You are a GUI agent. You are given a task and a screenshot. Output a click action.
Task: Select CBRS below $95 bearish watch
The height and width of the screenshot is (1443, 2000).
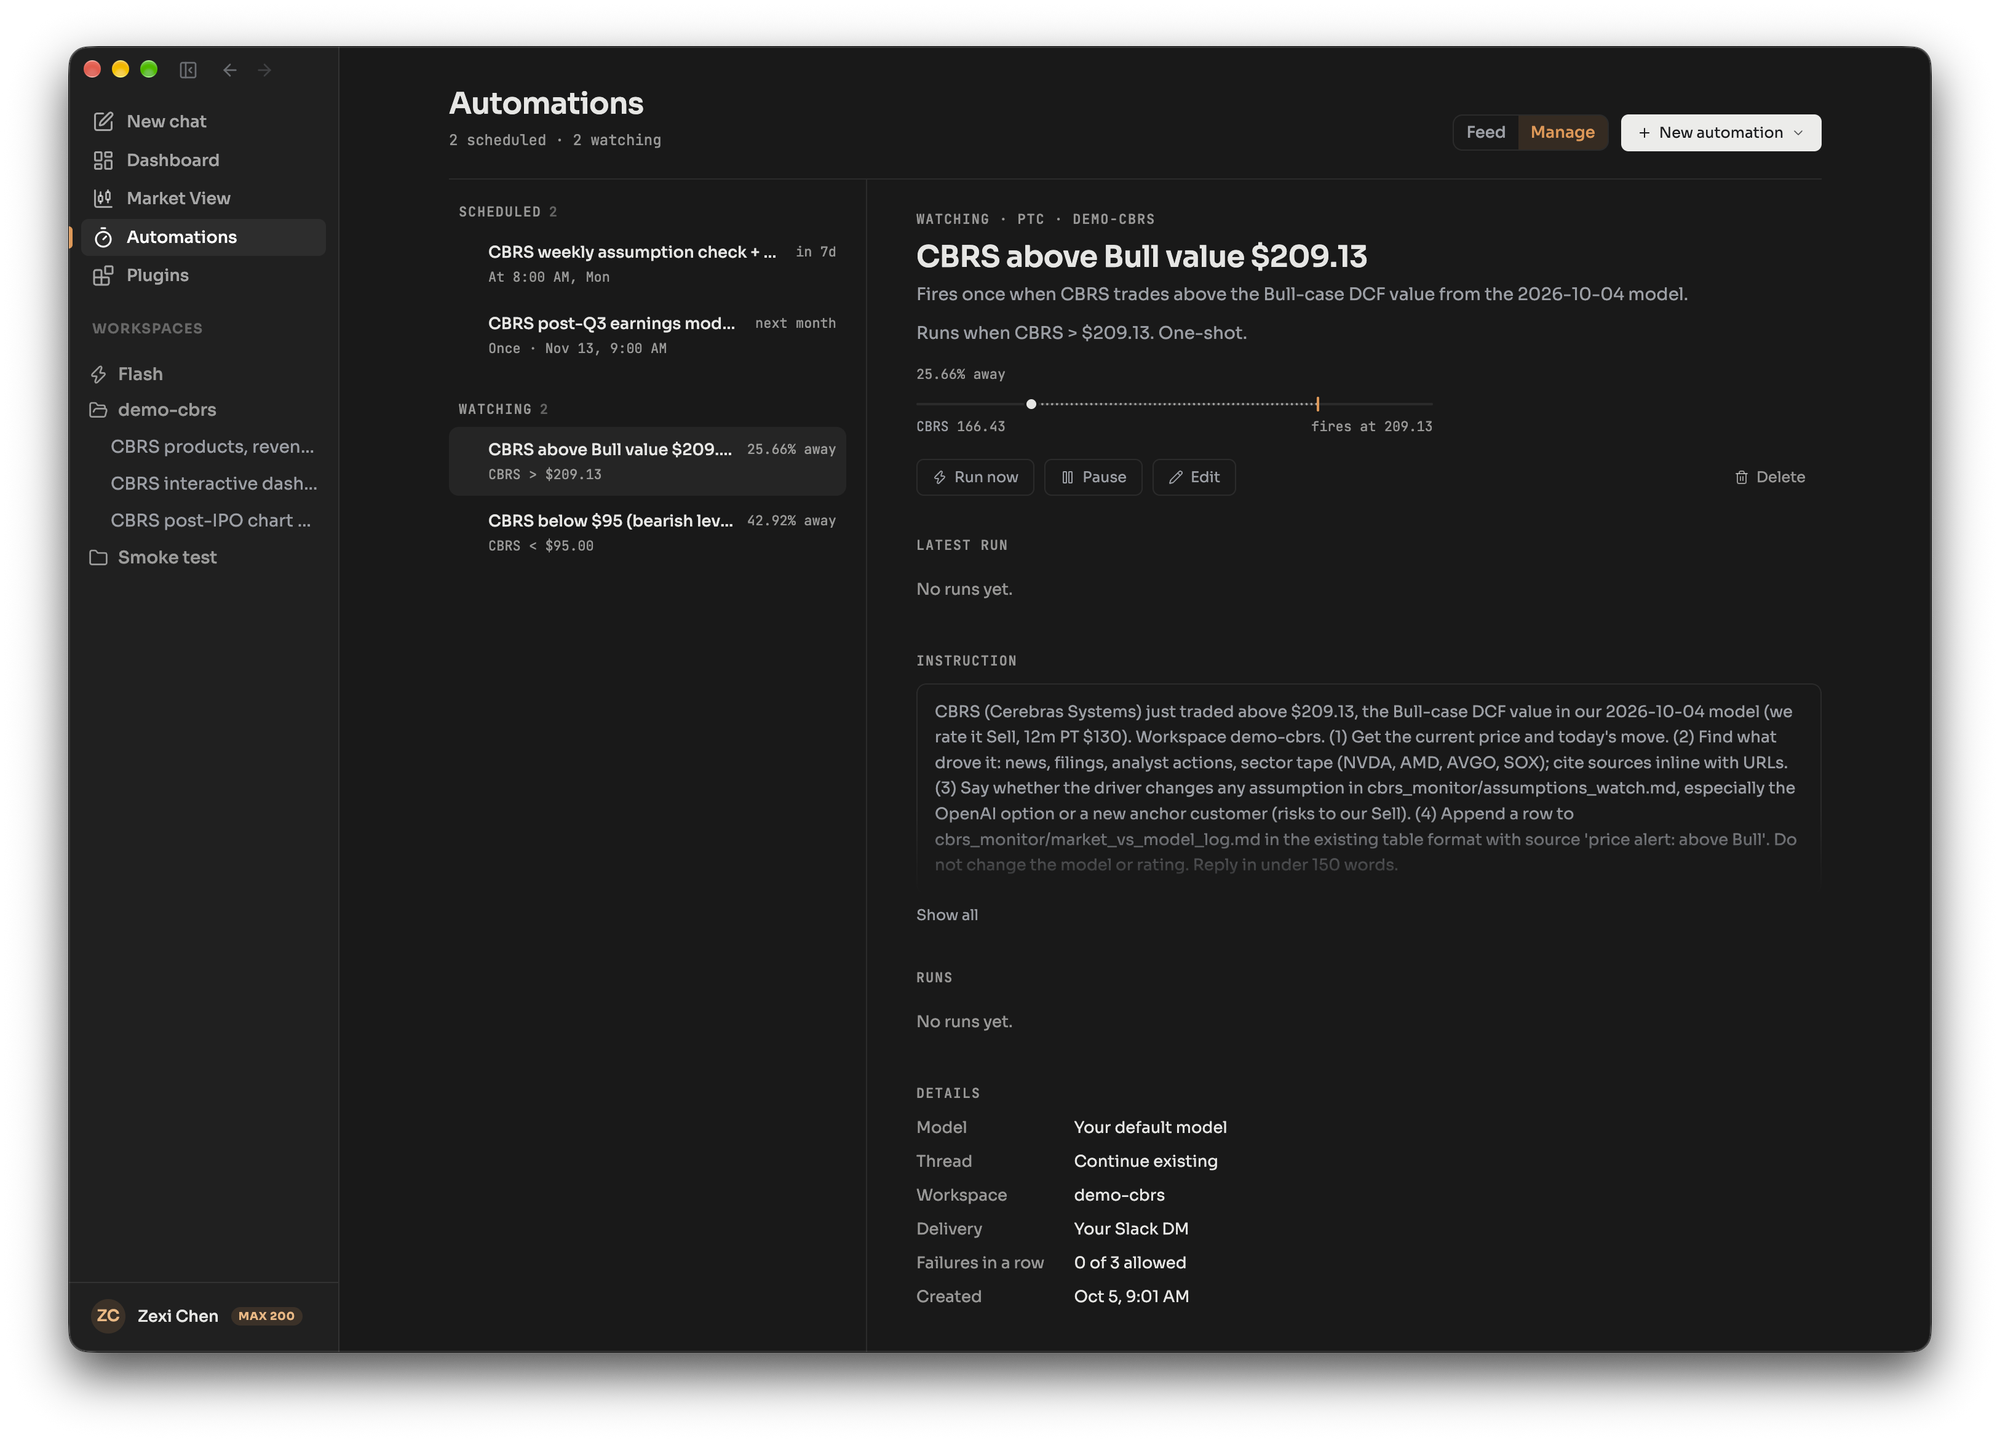click(x=647, y=532)
